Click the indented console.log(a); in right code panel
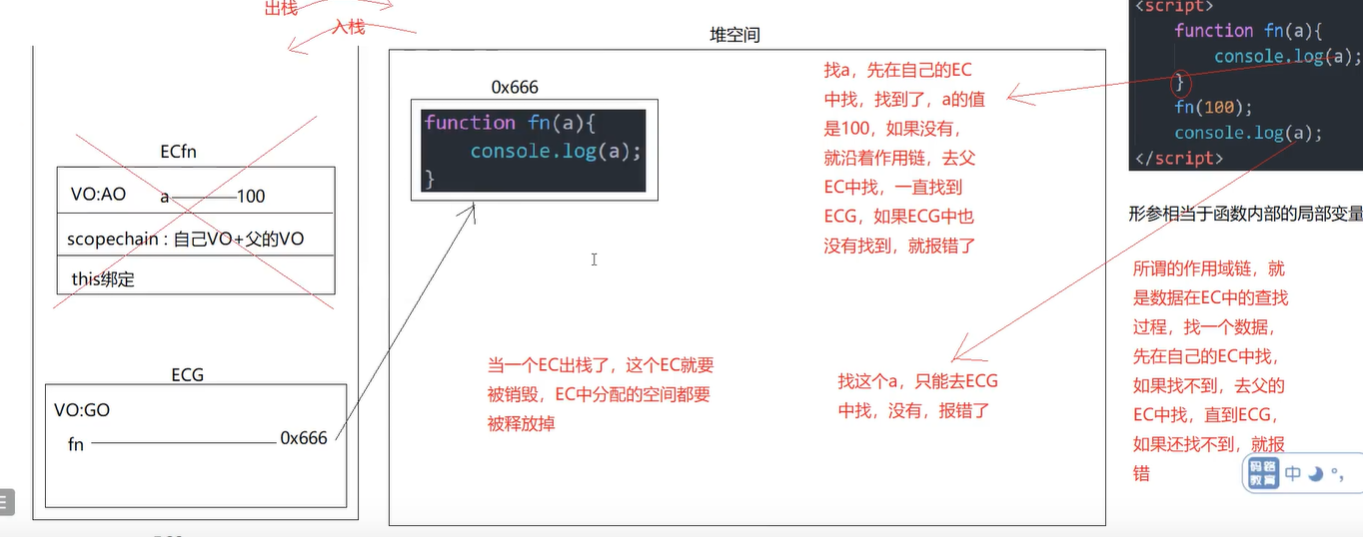 point(1288,56)
